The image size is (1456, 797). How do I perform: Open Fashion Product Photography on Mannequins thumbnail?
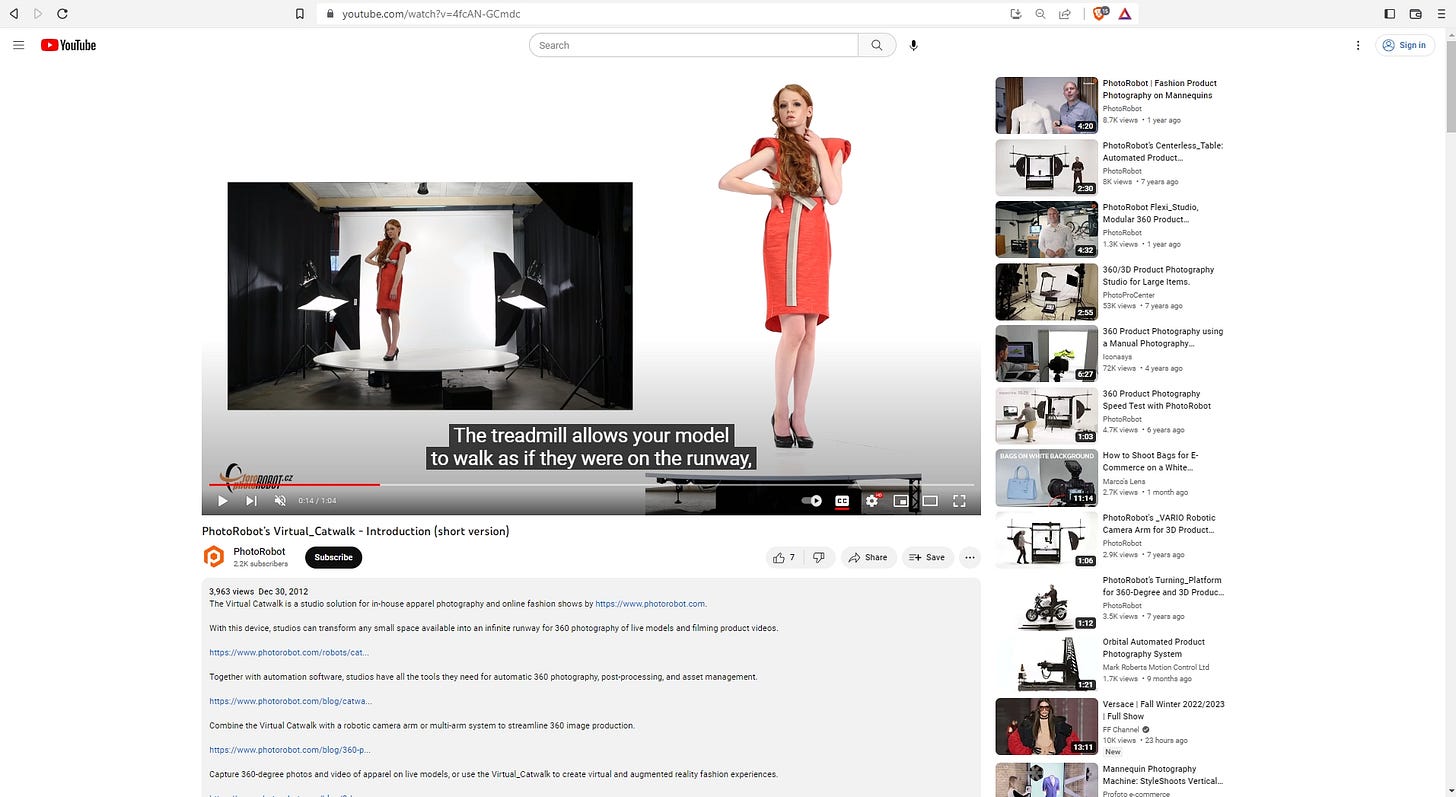click(x=1046, y=105)
